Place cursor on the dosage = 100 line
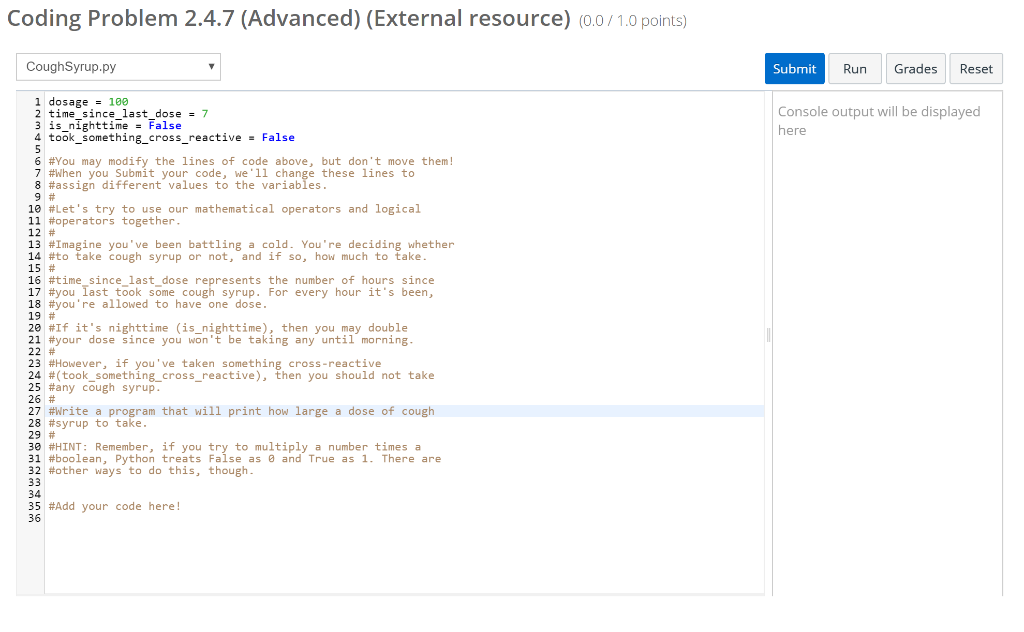 click(x=90, y=101)
